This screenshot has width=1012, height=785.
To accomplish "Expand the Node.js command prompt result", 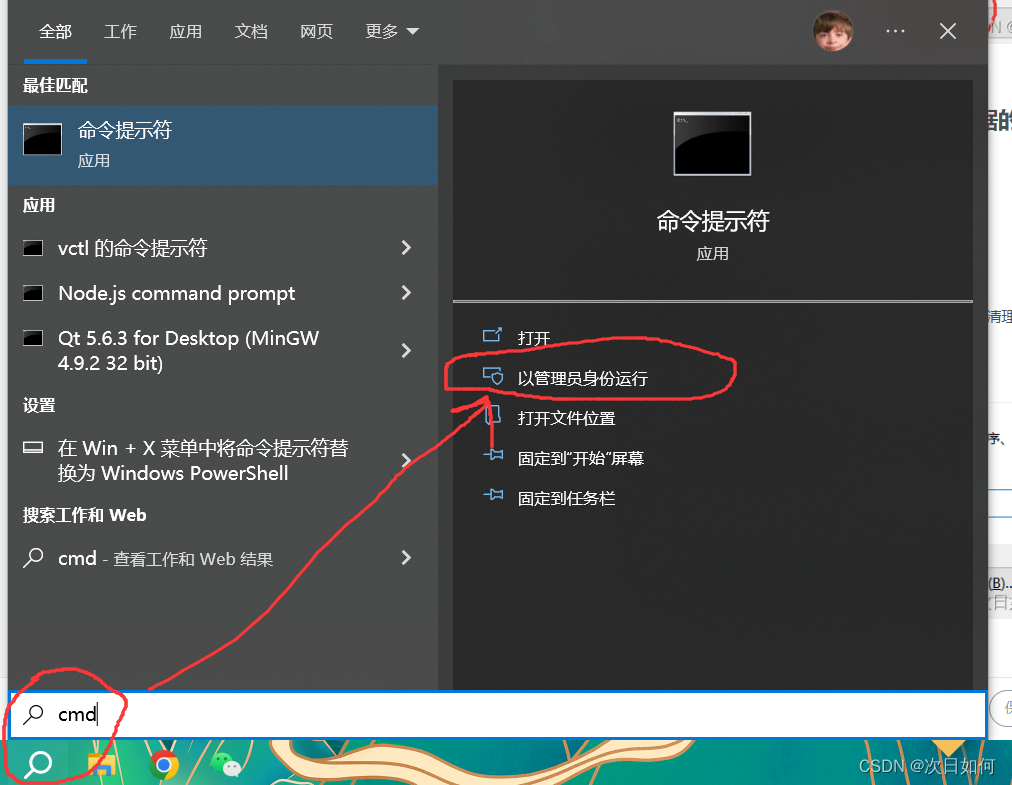I will pos(406,293).
